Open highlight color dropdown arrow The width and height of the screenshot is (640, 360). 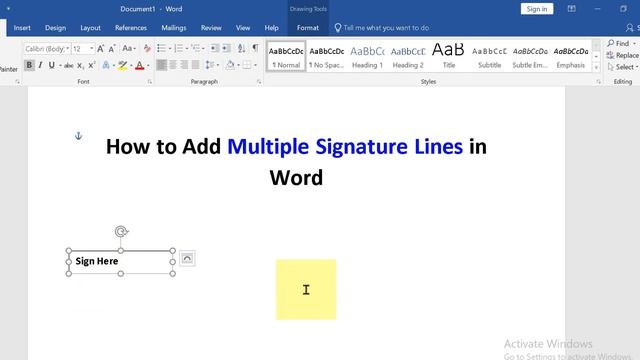131,66
